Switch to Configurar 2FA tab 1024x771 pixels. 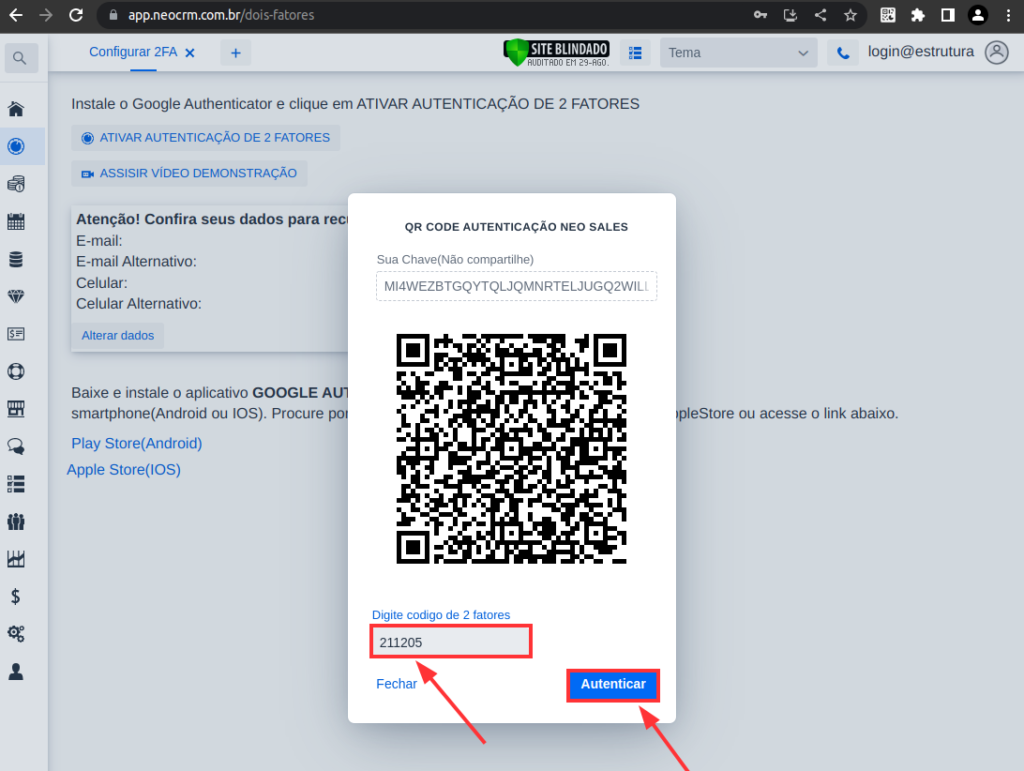[132, 52]
